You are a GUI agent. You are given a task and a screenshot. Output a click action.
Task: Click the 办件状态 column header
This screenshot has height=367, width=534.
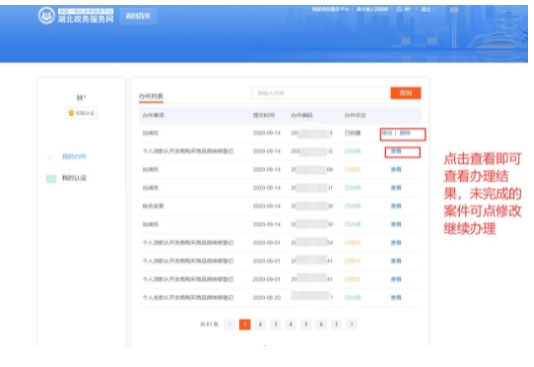pyautogui.click(x=355, y=115)
